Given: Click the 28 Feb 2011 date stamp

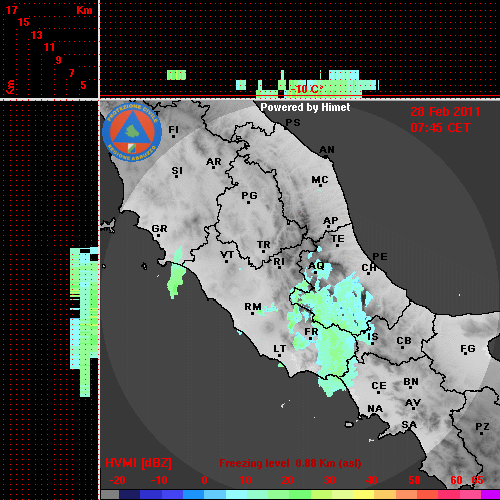Looking at the screenshot, I should 445,112.
